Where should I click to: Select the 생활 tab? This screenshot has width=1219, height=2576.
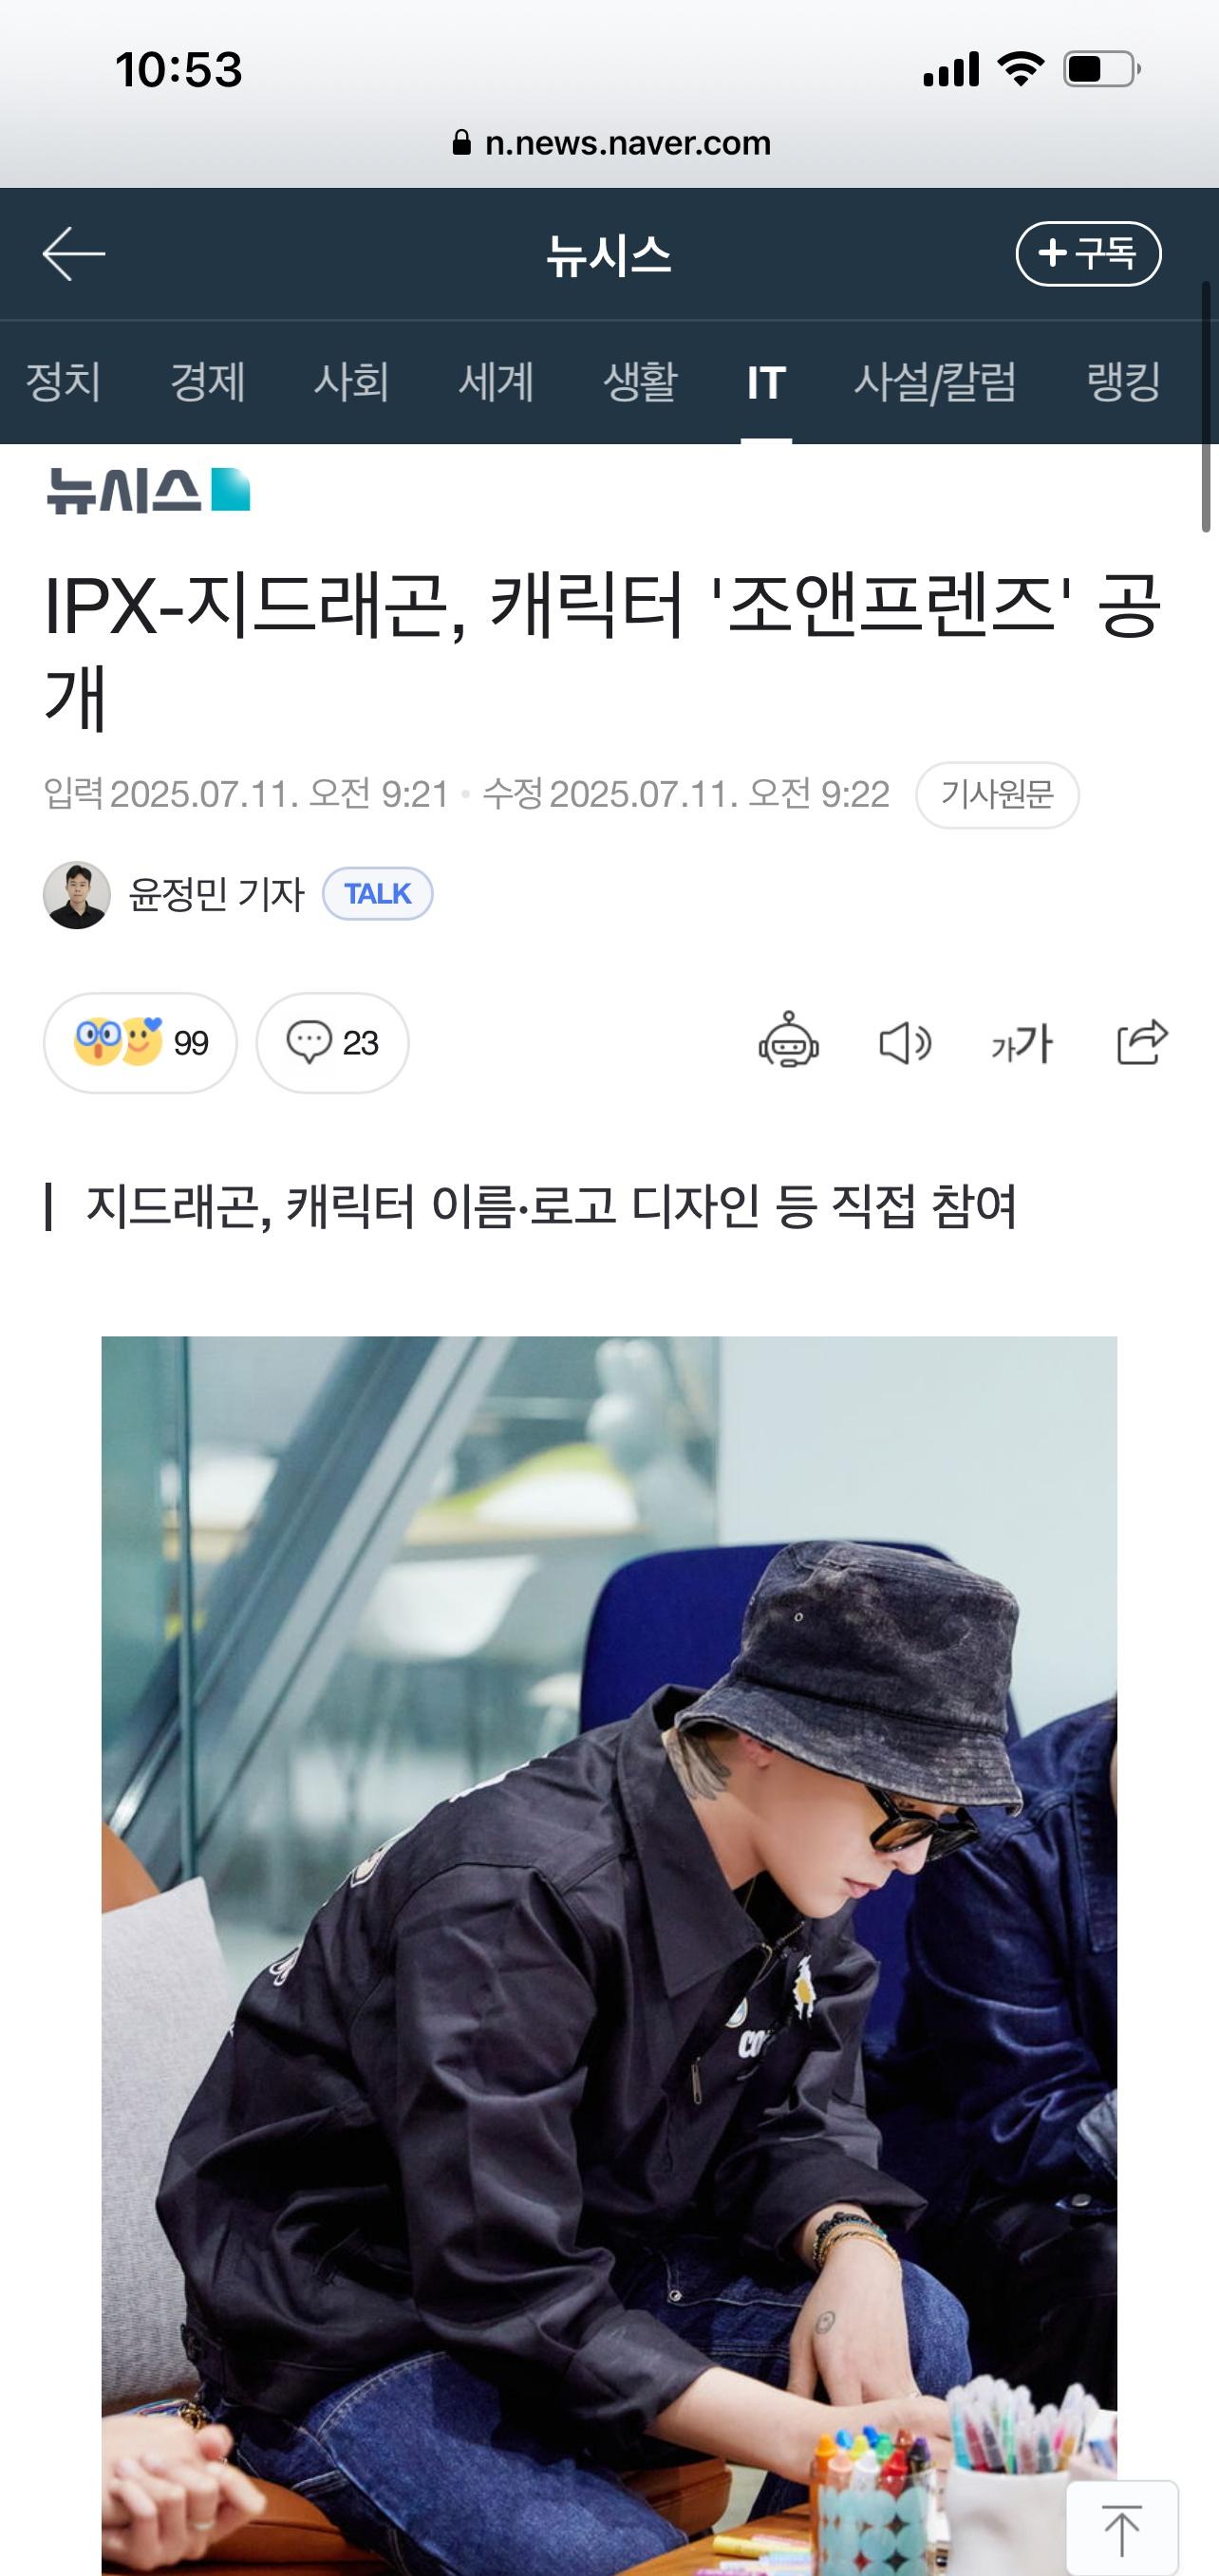click(x=640, y=382)
